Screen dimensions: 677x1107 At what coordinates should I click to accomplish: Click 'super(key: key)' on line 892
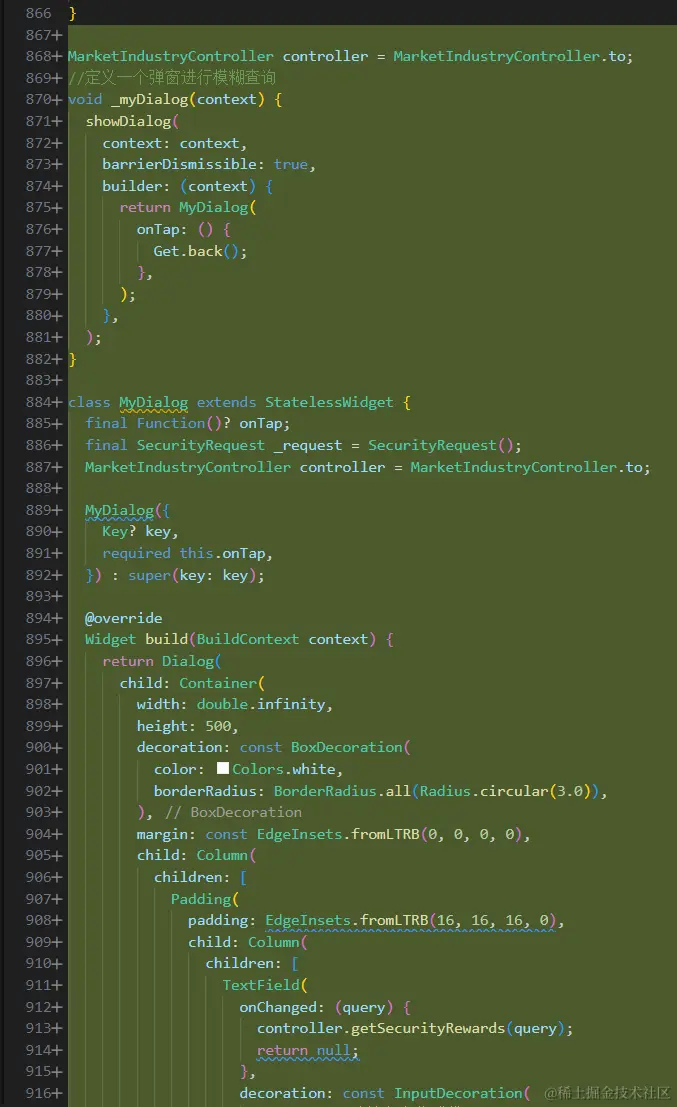[x=191, y=575]
